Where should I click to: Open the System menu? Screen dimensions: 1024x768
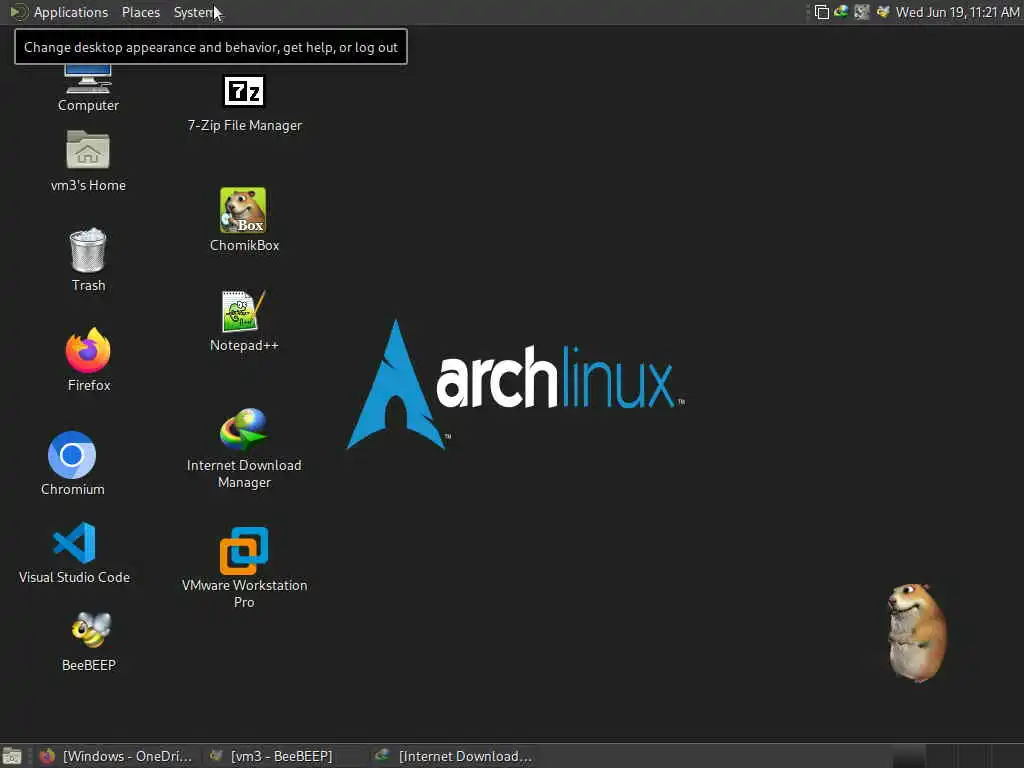(193, 12)
